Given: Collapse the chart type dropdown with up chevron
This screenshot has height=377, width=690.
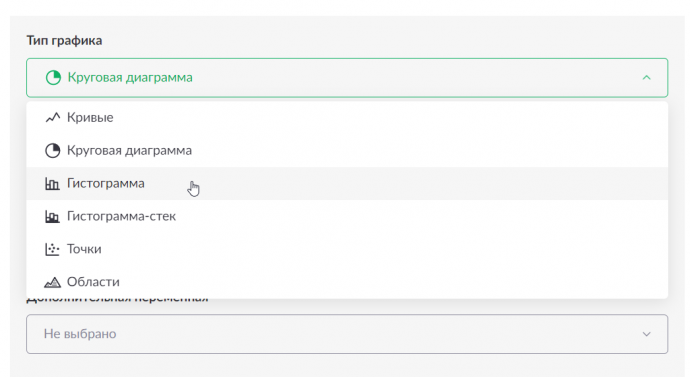Looking at the screenshot, I should tap(646, 77).
